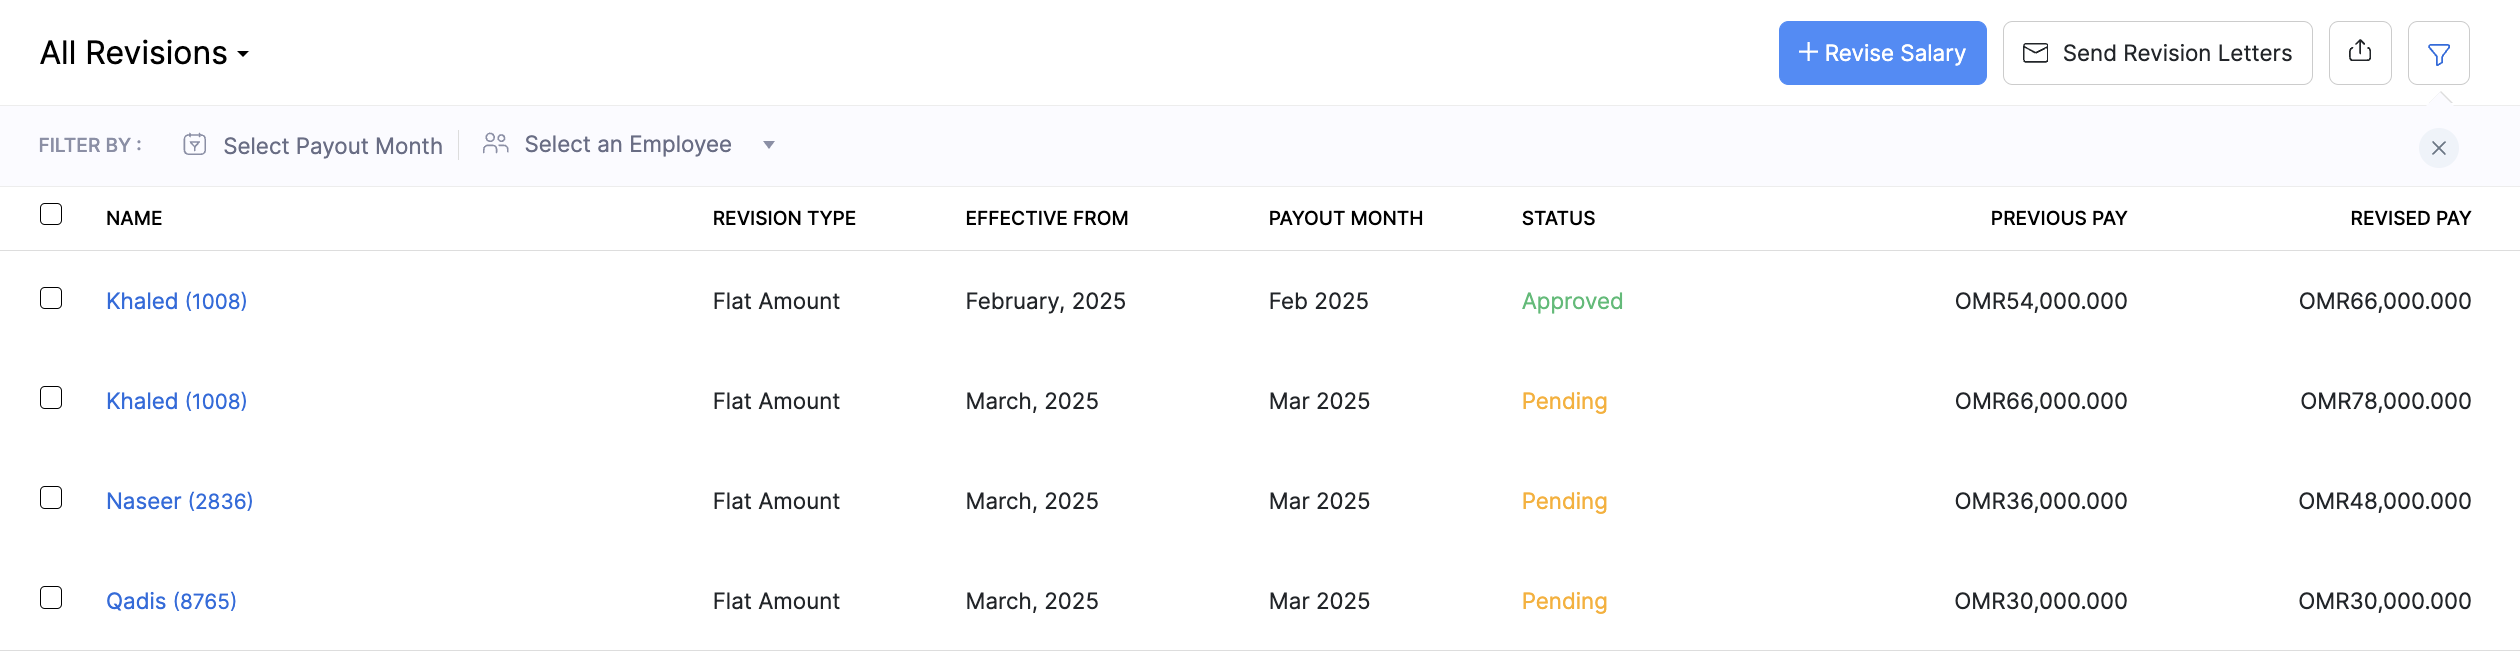The width and height of the screenshot is (2520, 656).
Task: Toggle the filter funnel icon
Action: (2438, 54)
